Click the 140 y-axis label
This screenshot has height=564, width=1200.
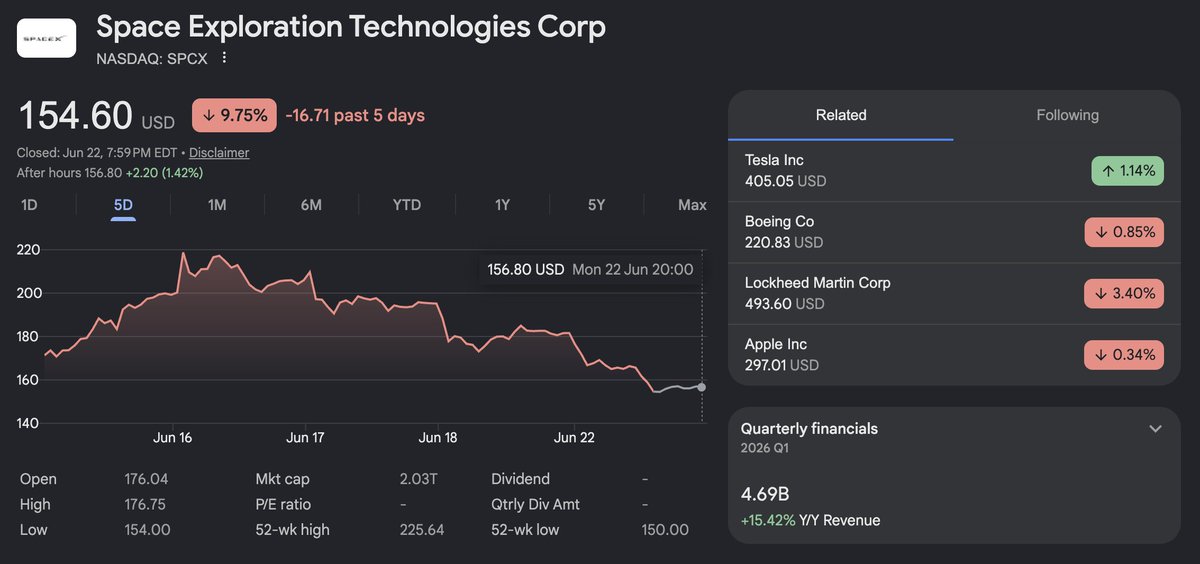[x=28, y=423]
